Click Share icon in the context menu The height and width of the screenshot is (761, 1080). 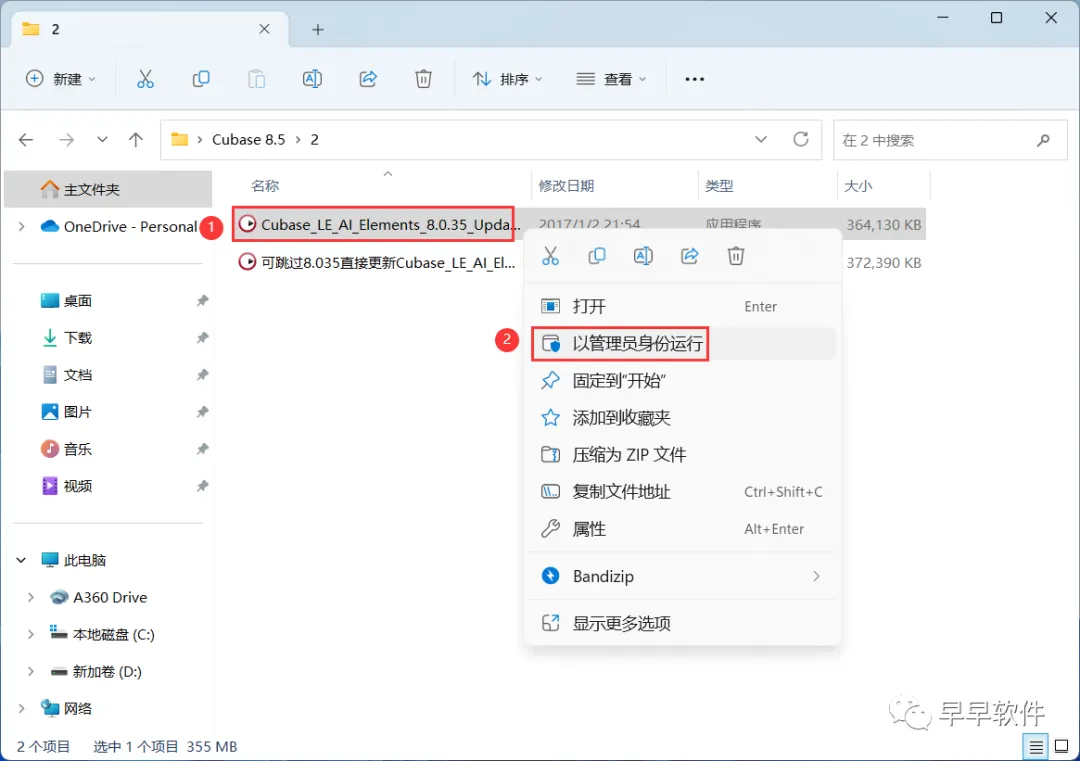coord(689,256)
